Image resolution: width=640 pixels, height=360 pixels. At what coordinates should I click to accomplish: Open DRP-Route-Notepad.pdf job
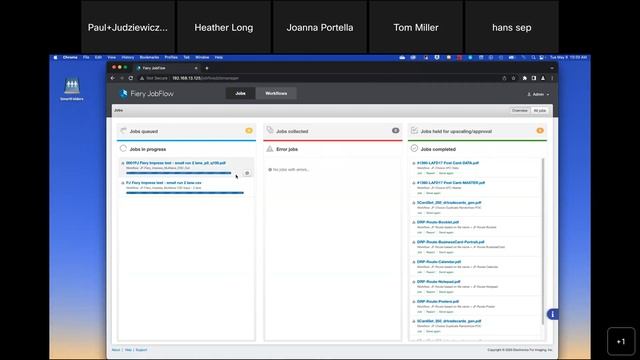(x=438, y=282)
